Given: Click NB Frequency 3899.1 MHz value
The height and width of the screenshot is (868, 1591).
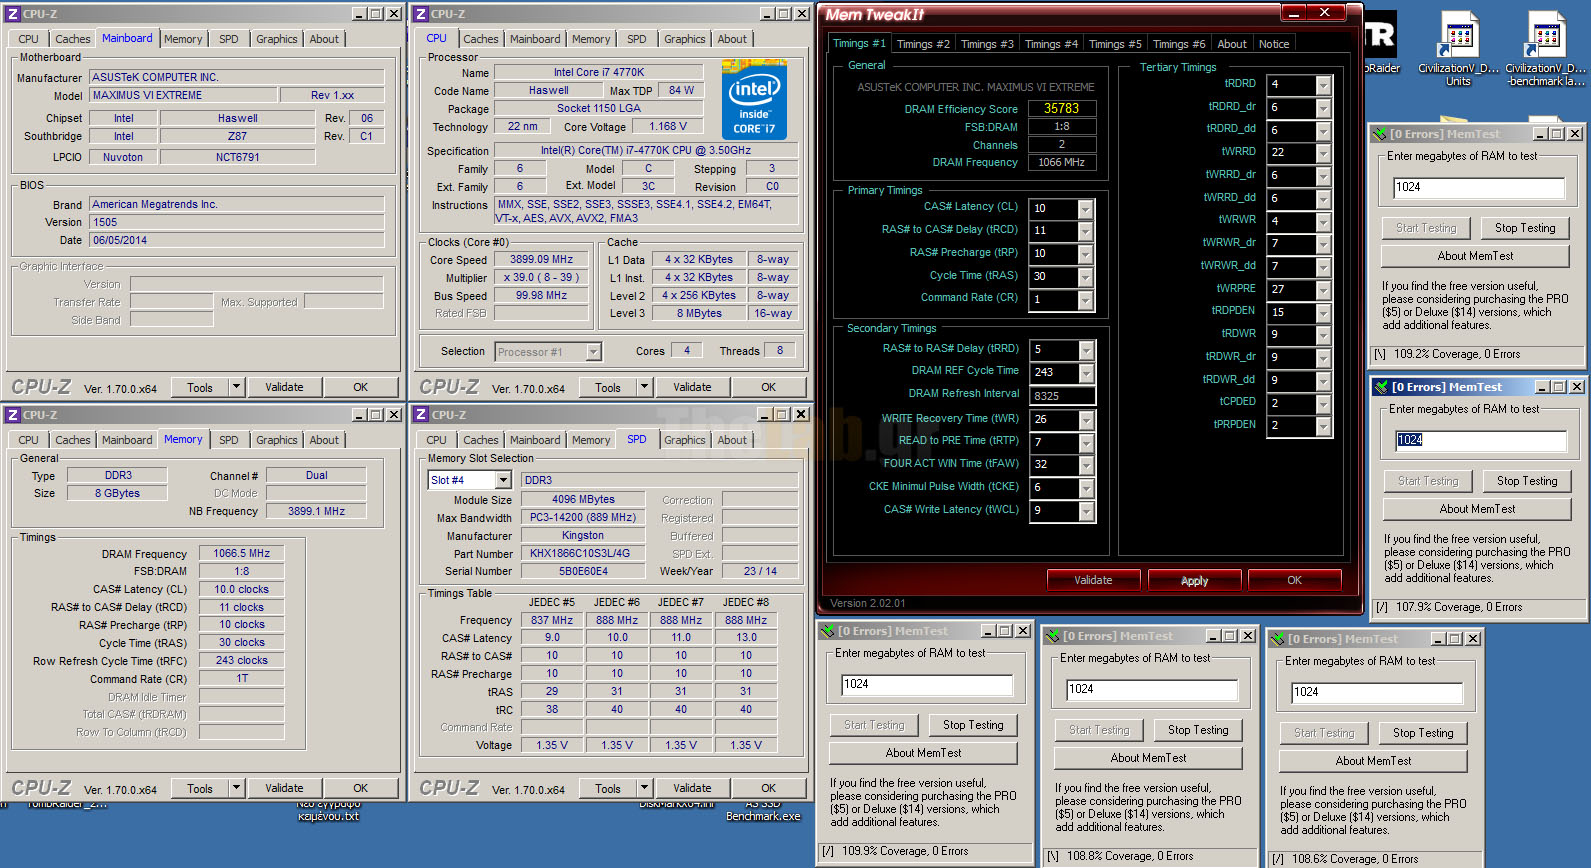Looking at the screenshot, I should tap(316, 511).
